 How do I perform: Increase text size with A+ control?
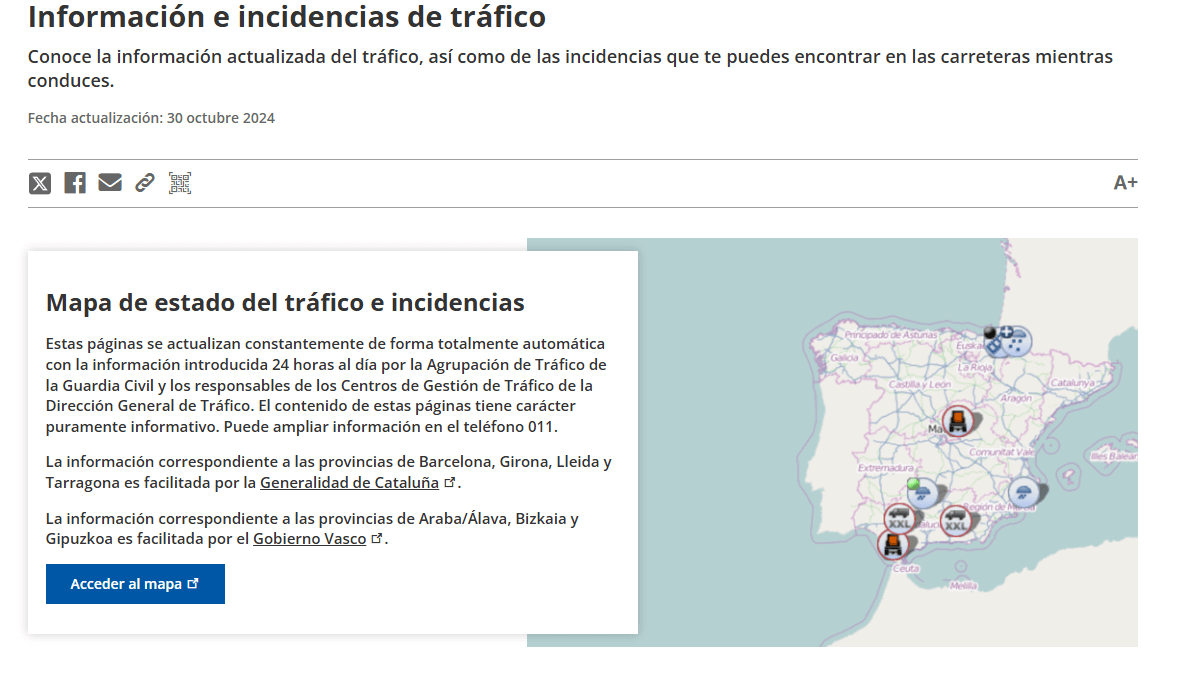tap(1127, 183)
